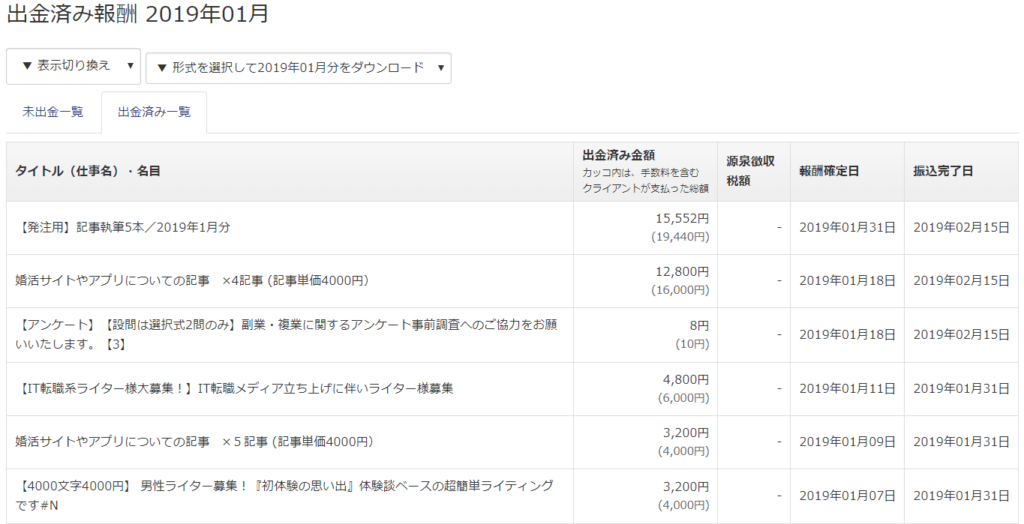Open 婚活サイトやアプリについての記事 ×4記事 link
This screenshot has width=1024, height=524.
193,280
